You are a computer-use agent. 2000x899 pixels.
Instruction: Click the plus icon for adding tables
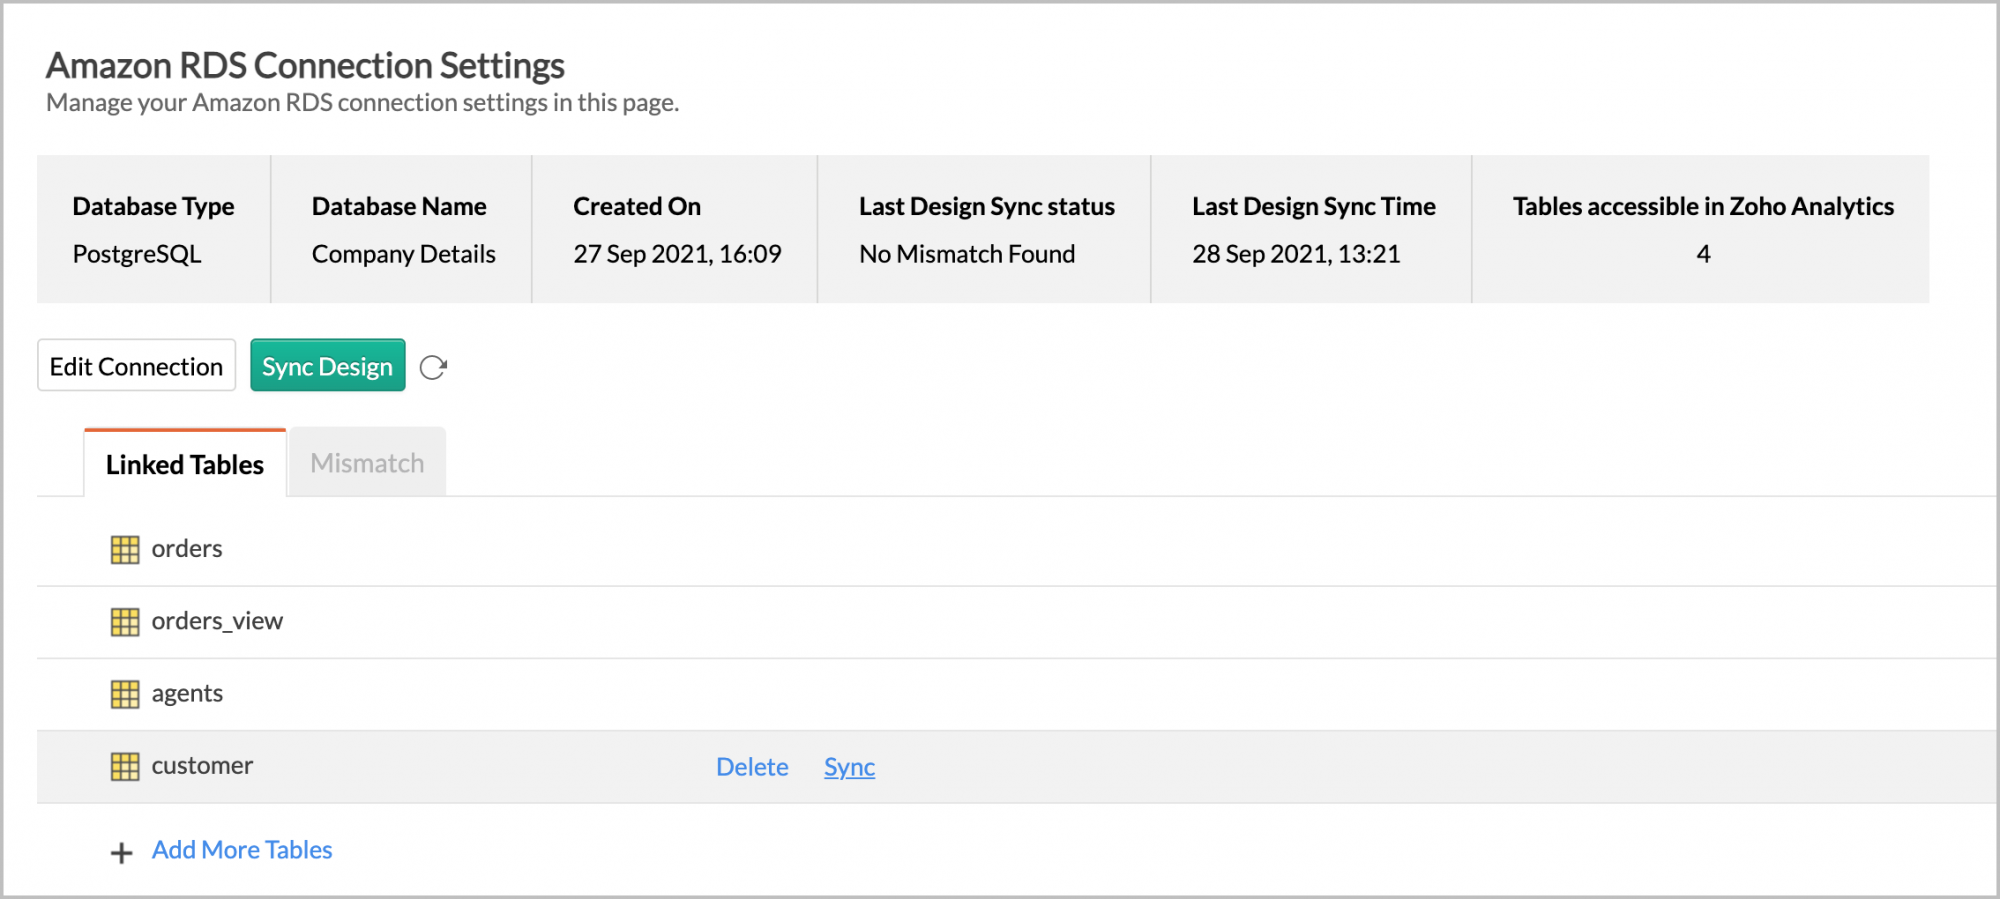[x=121, y=852]
